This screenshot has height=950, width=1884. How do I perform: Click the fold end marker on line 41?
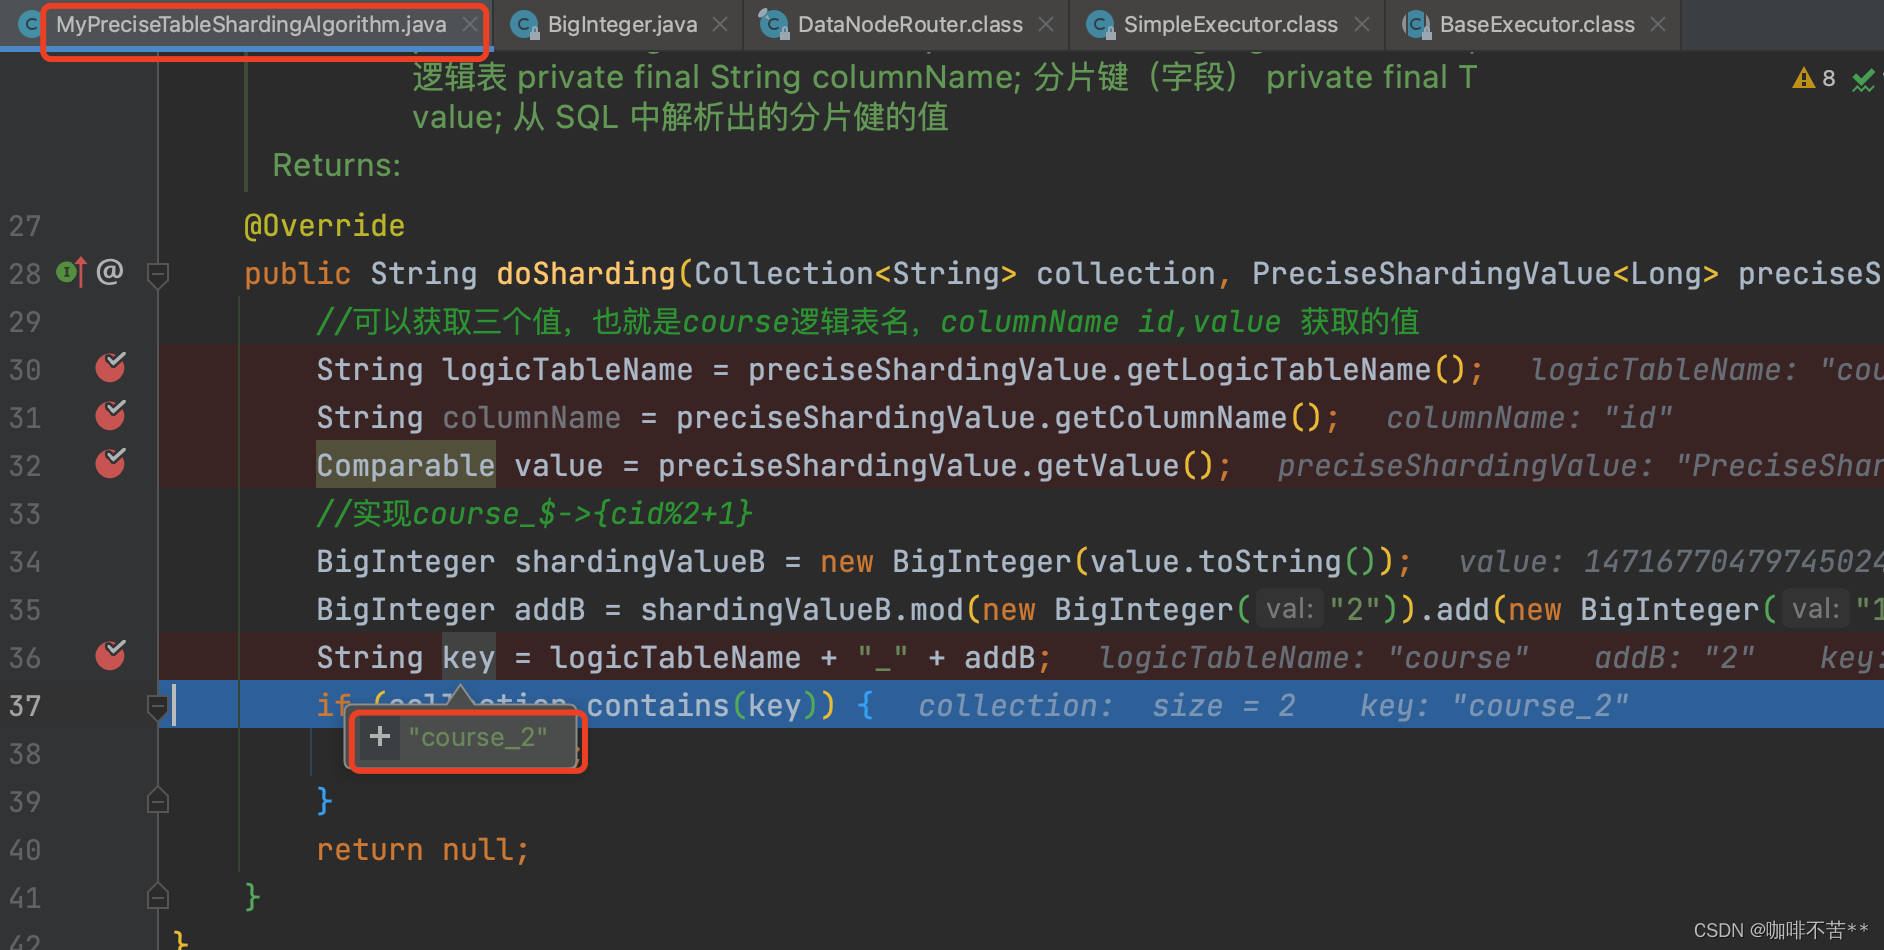click(158, 896)
